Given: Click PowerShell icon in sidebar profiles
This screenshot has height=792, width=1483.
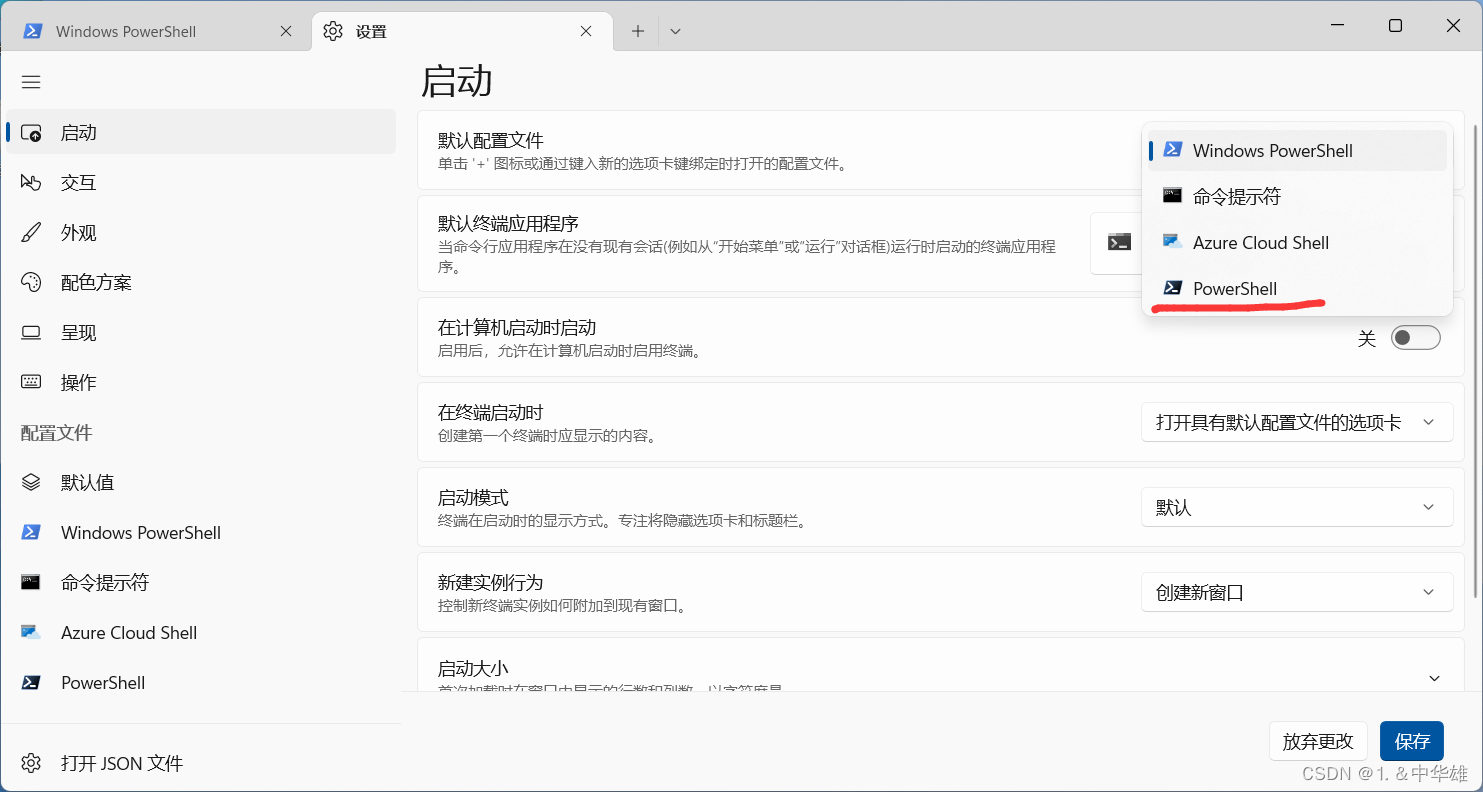Looking at the screenshot, I should 31,682.
